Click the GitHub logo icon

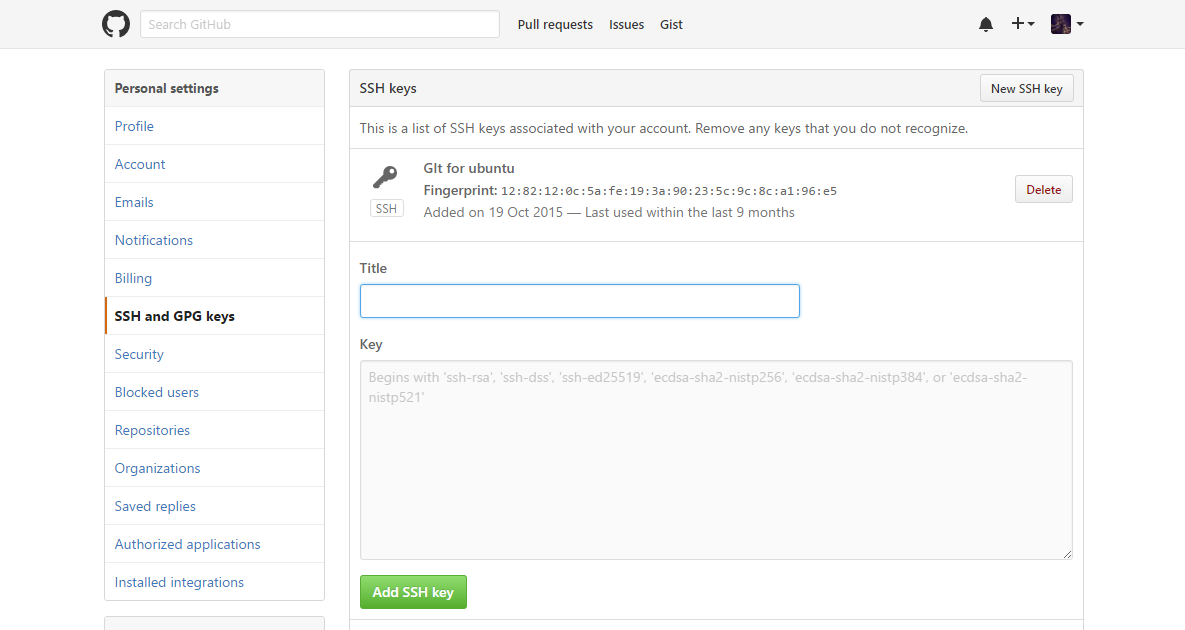tap(116, 23)
